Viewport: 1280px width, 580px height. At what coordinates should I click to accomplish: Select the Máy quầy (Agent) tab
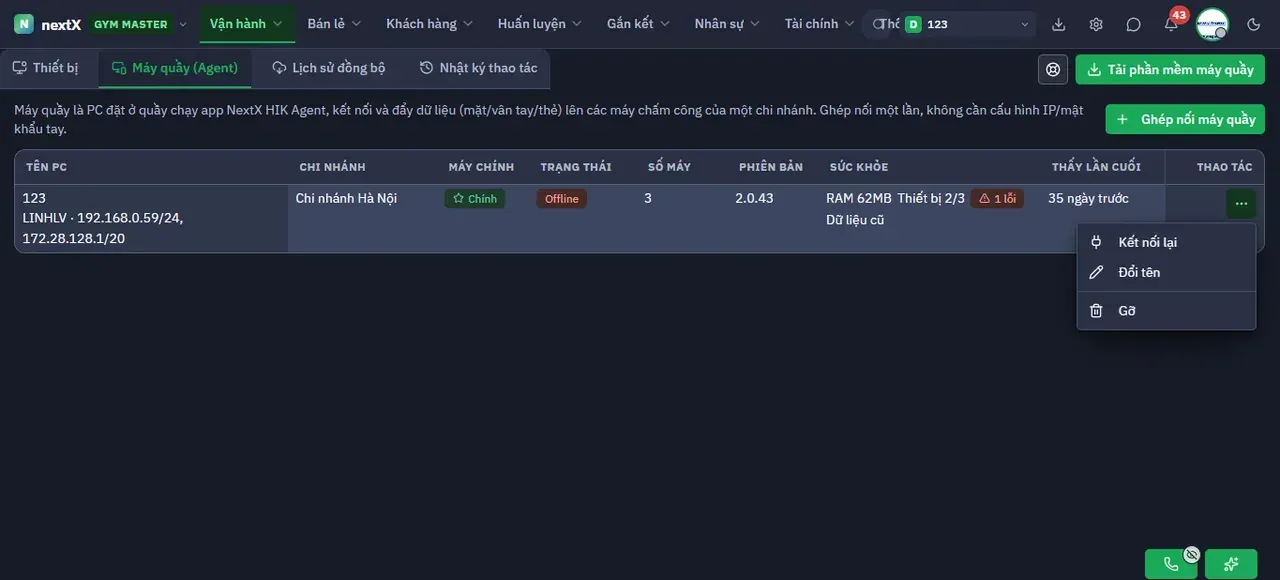pyautogui.click(x=176, y=68)
